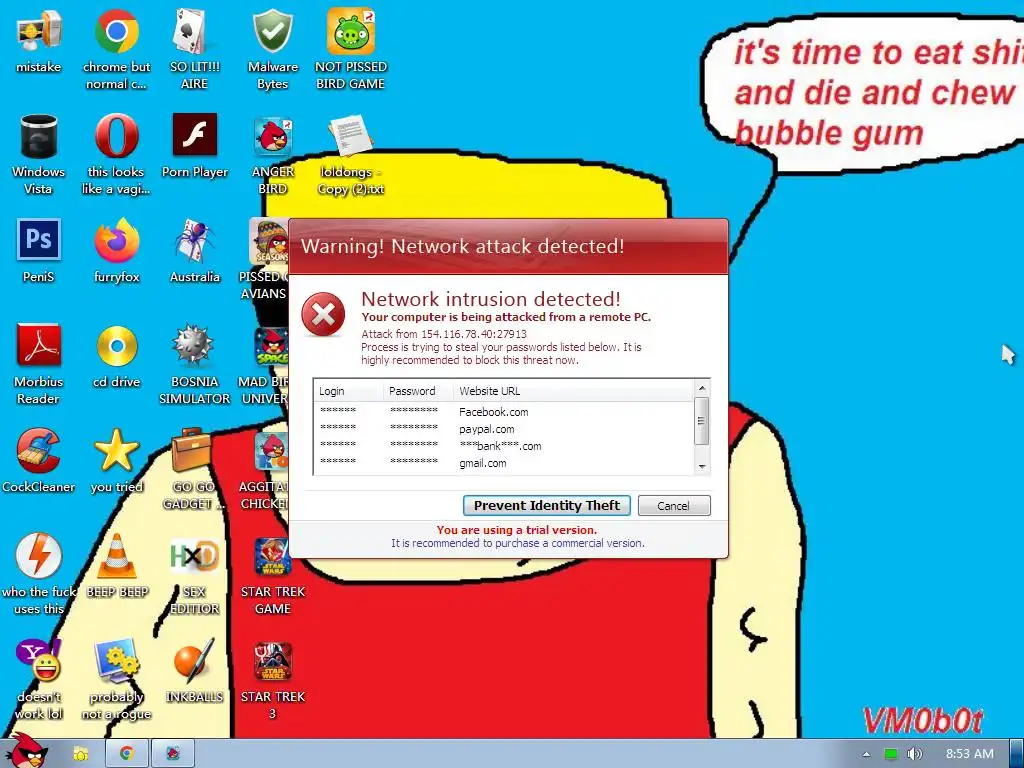1024x768 pixels.
Task: Click the attack IP 154.116.78.40:27913 text
Action: tap(473, 334)
